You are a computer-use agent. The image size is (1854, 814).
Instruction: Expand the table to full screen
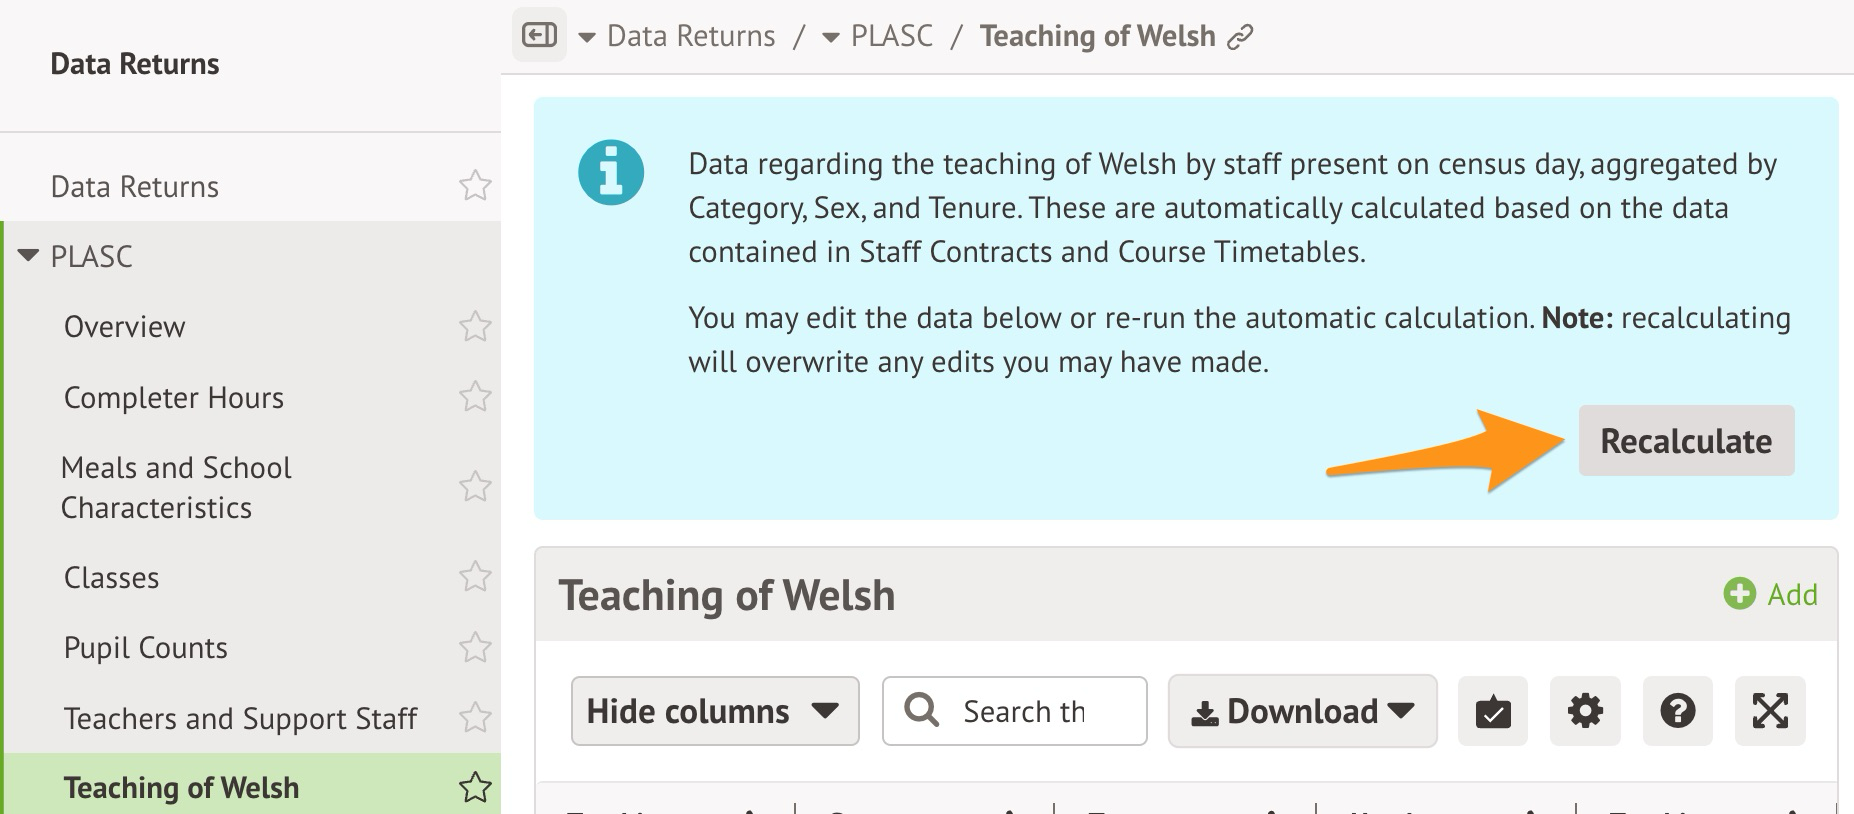1770,711
